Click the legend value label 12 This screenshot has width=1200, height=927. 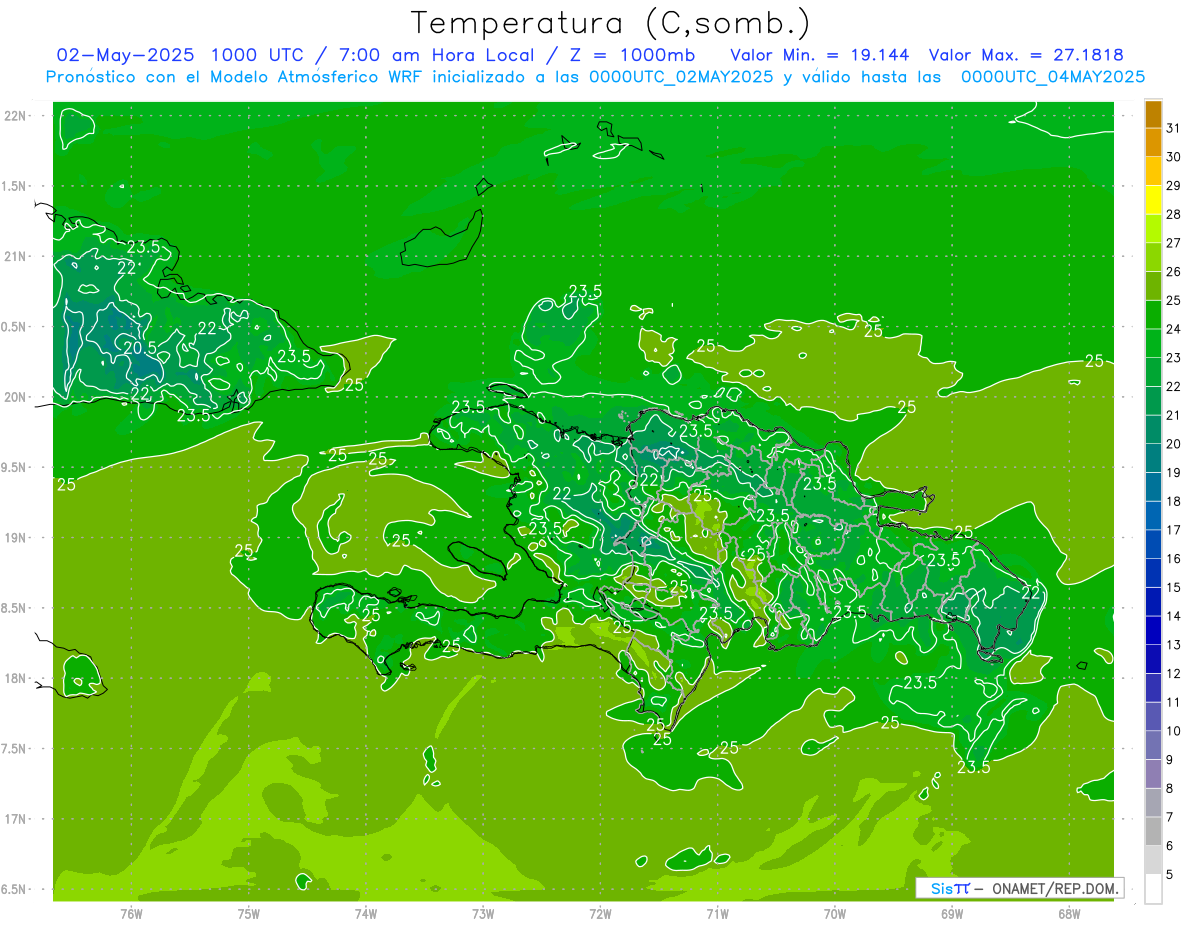click(1174, 673)
